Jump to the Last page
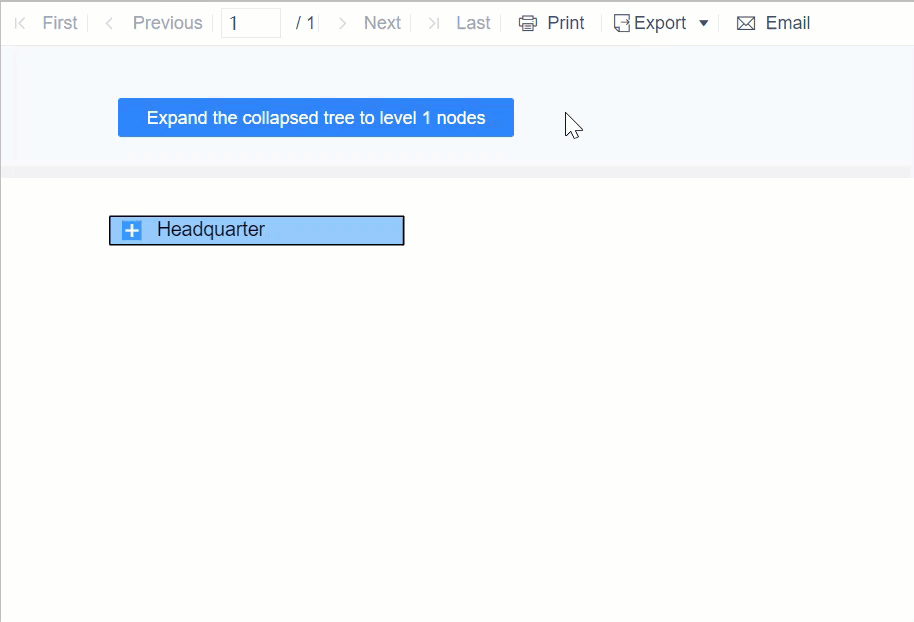 coord(473,22)
